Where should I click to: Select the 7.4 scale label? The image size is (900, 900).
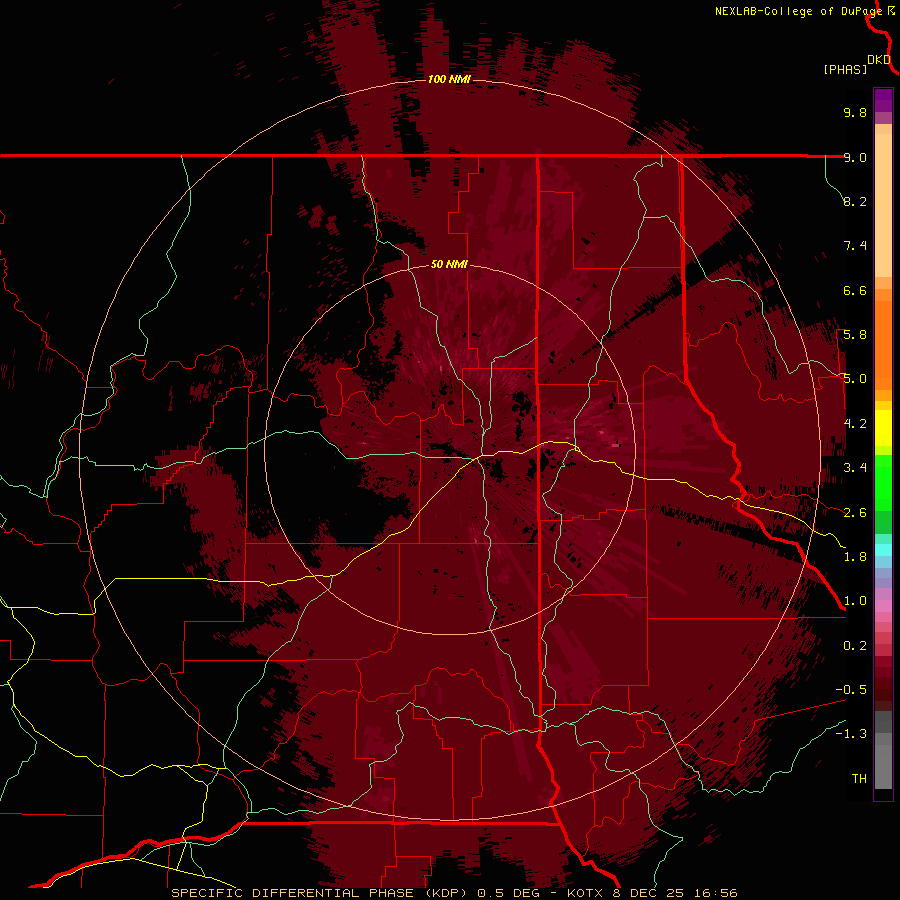point(855,246)
